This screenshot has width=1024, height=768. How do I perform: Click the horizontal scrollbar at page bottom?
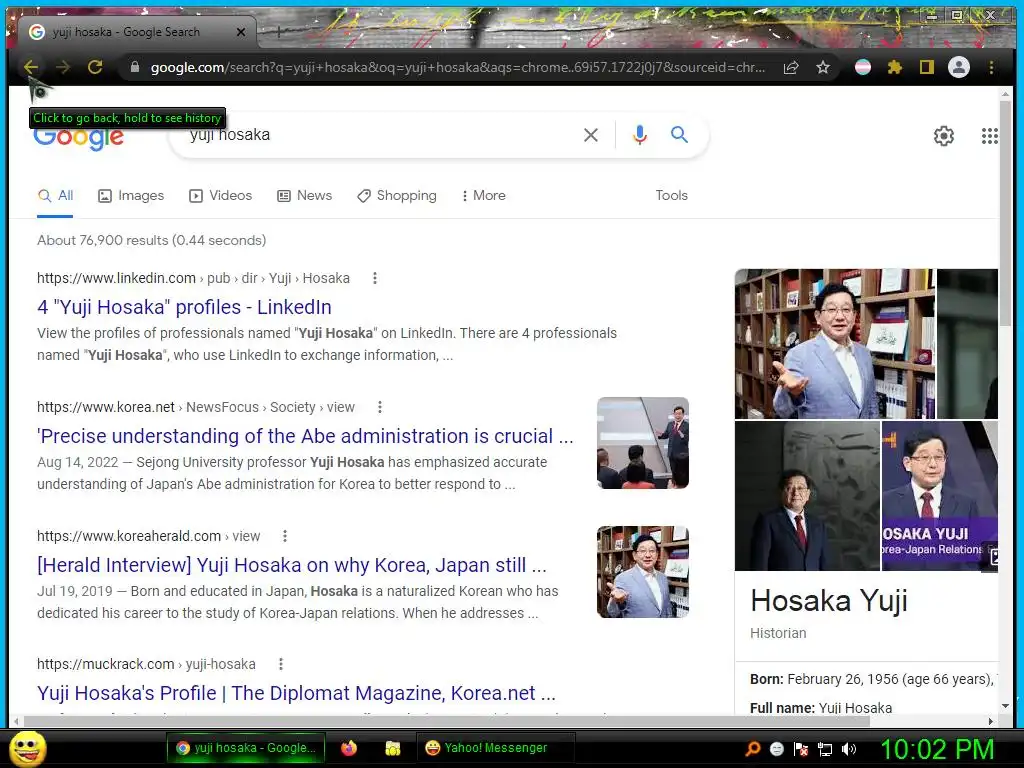coord(447,721)
